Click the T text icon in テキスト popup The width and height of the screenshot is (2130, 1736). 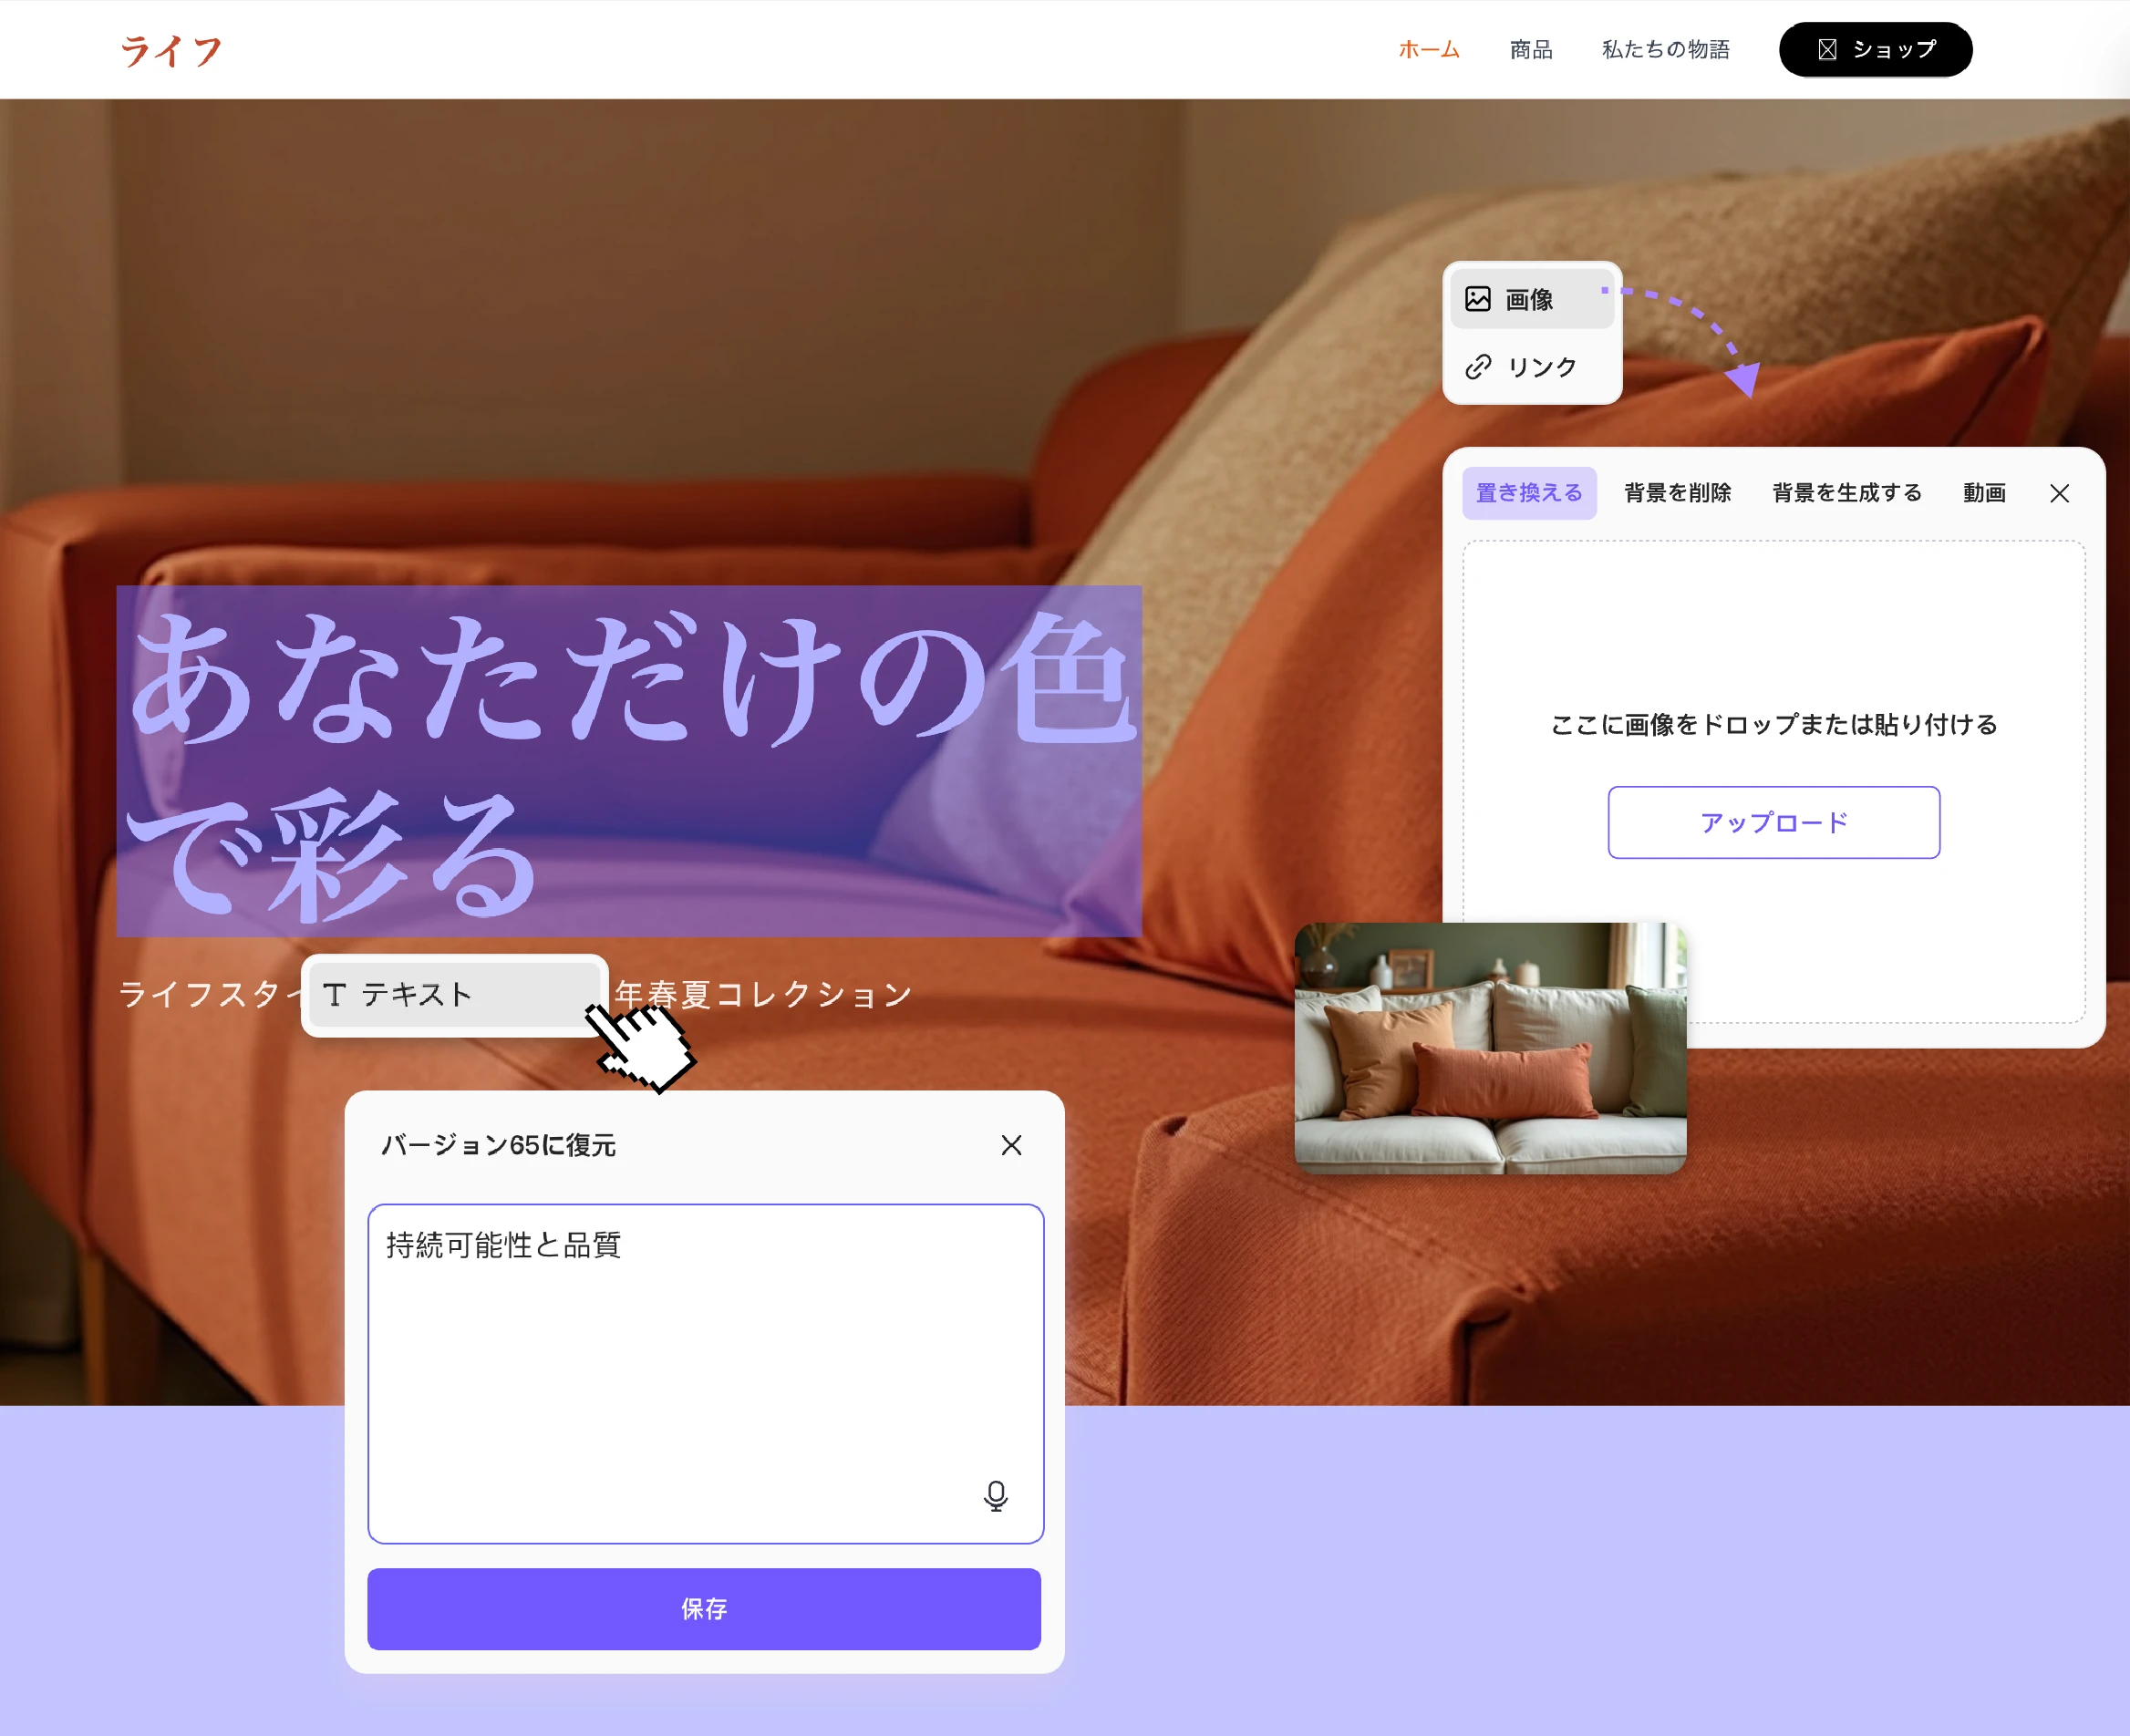pos(334,994)
